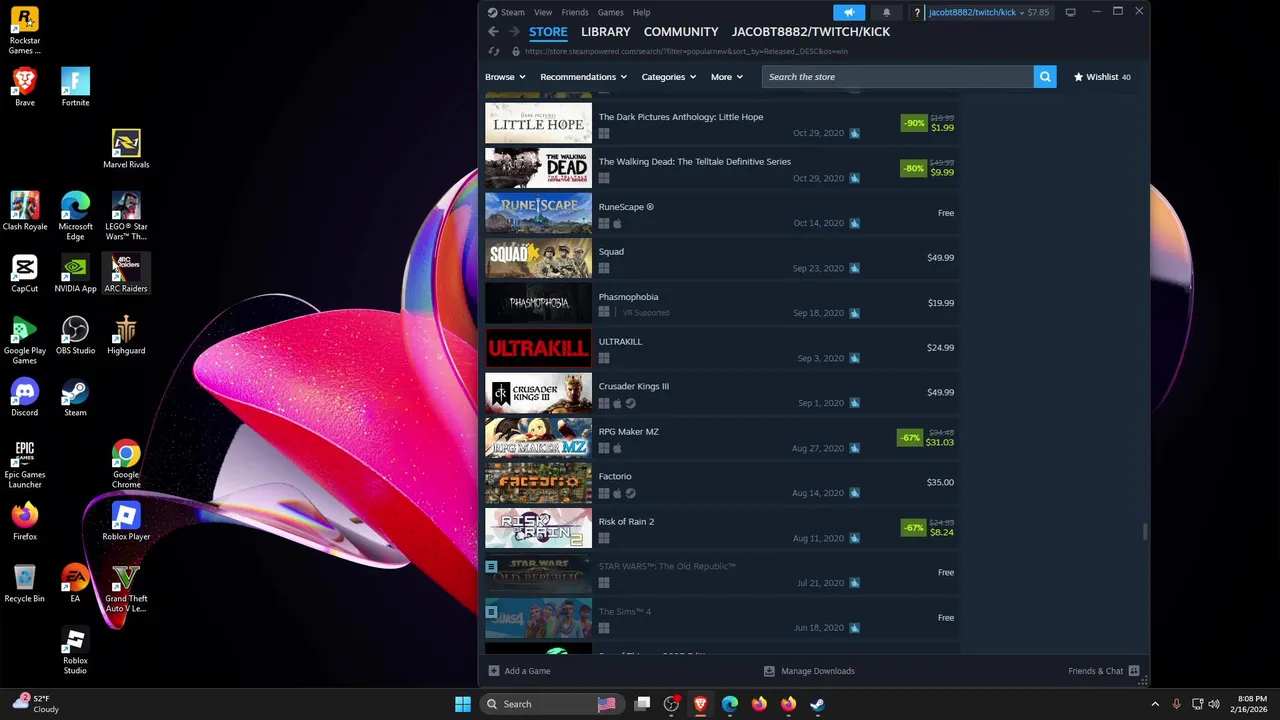The height and width of the screenshot is (720, 1280).
Task: Open the JACOBT8882/TWITCH/KICK profile tab
Action: pos(811,32)
